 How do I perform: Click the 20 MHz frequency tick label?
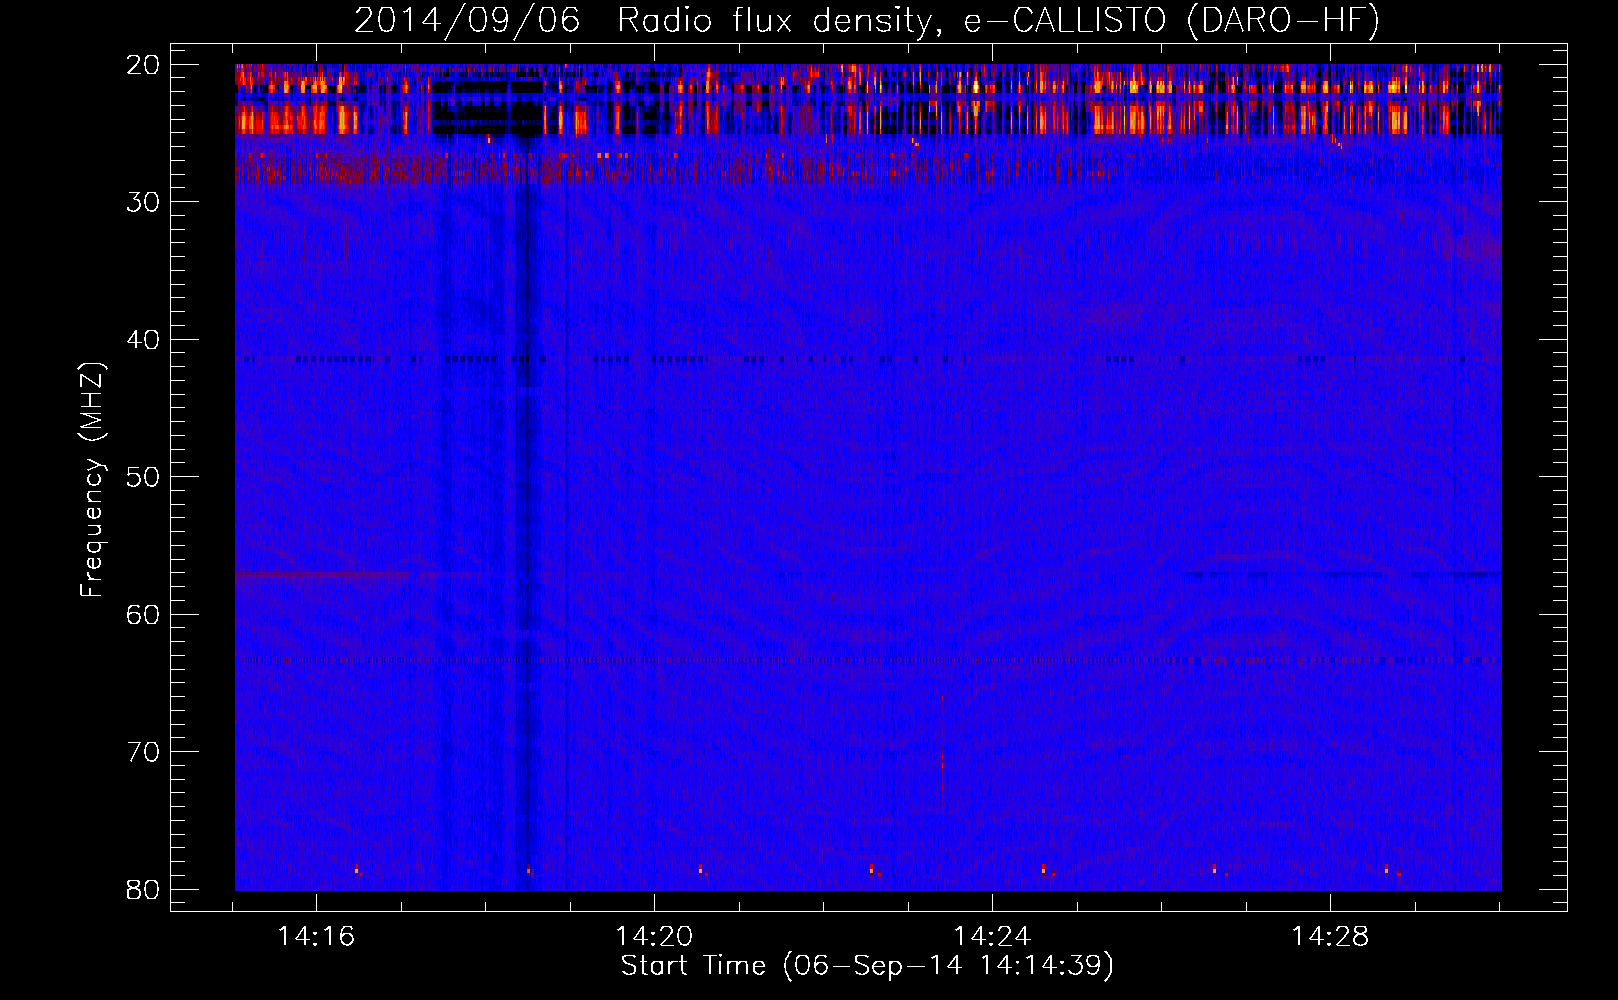pos(144,65)
